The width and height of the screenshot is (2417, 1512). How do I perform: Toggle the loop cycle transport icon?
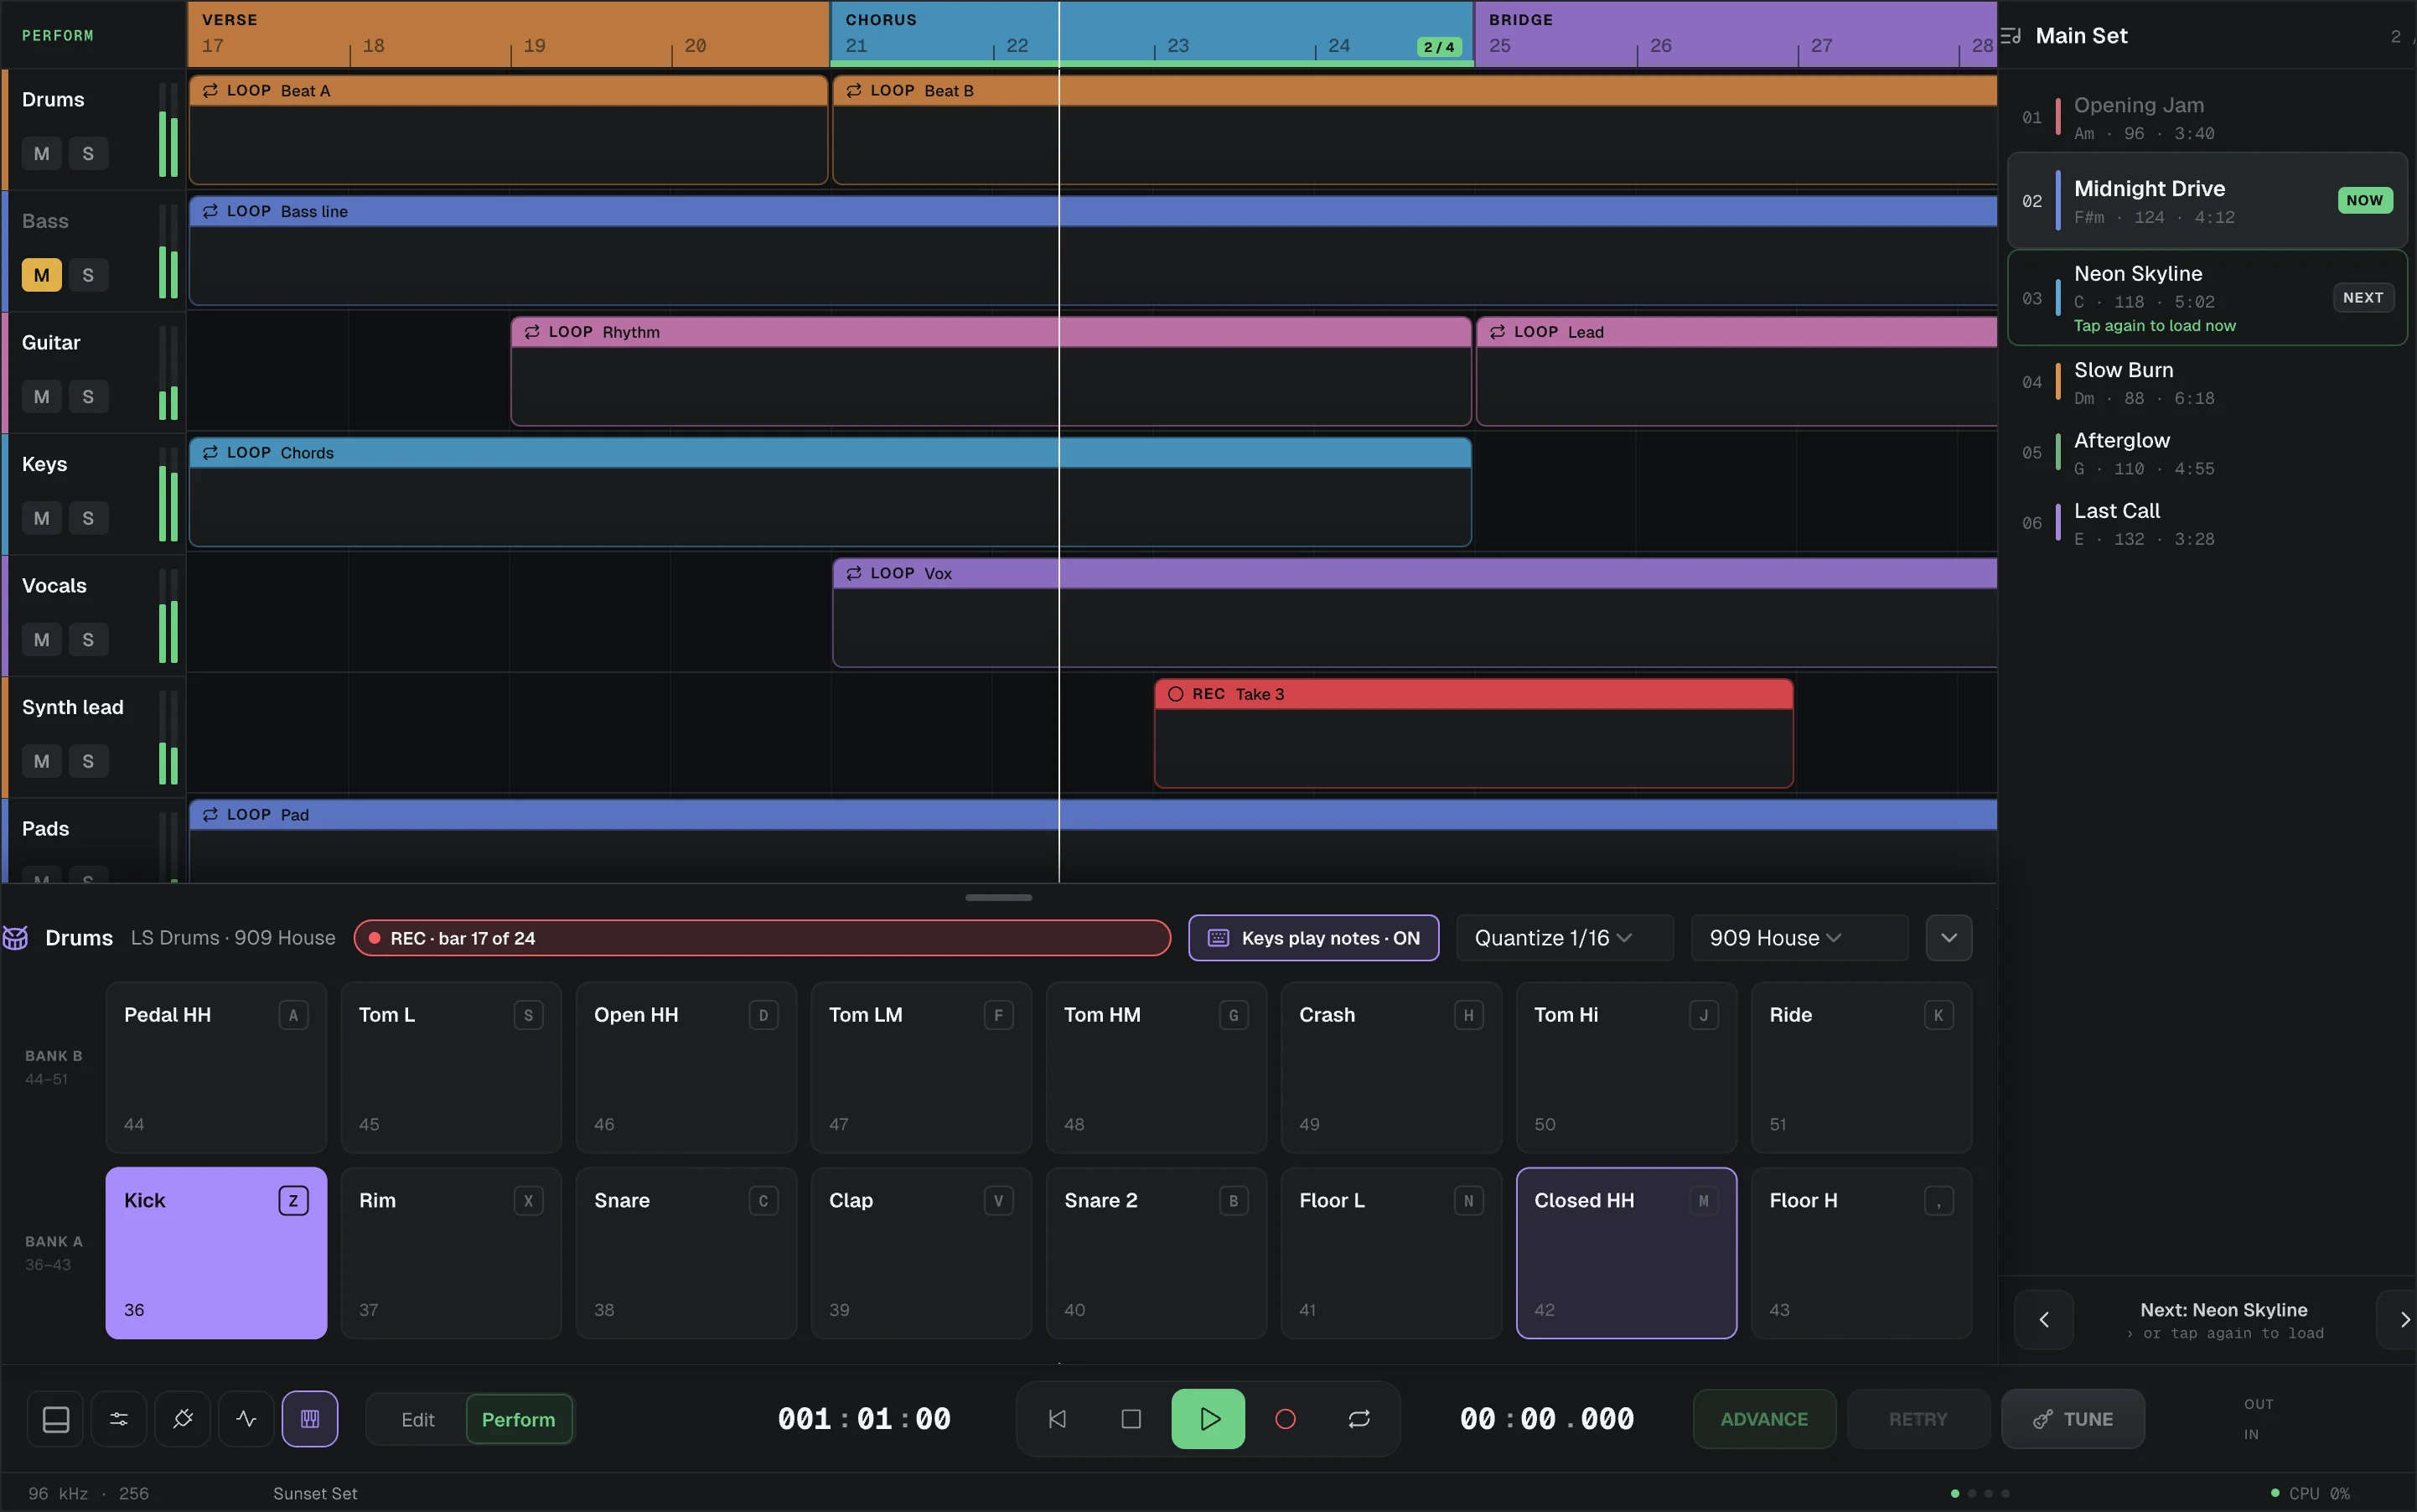click(x=1359, y=1419)
